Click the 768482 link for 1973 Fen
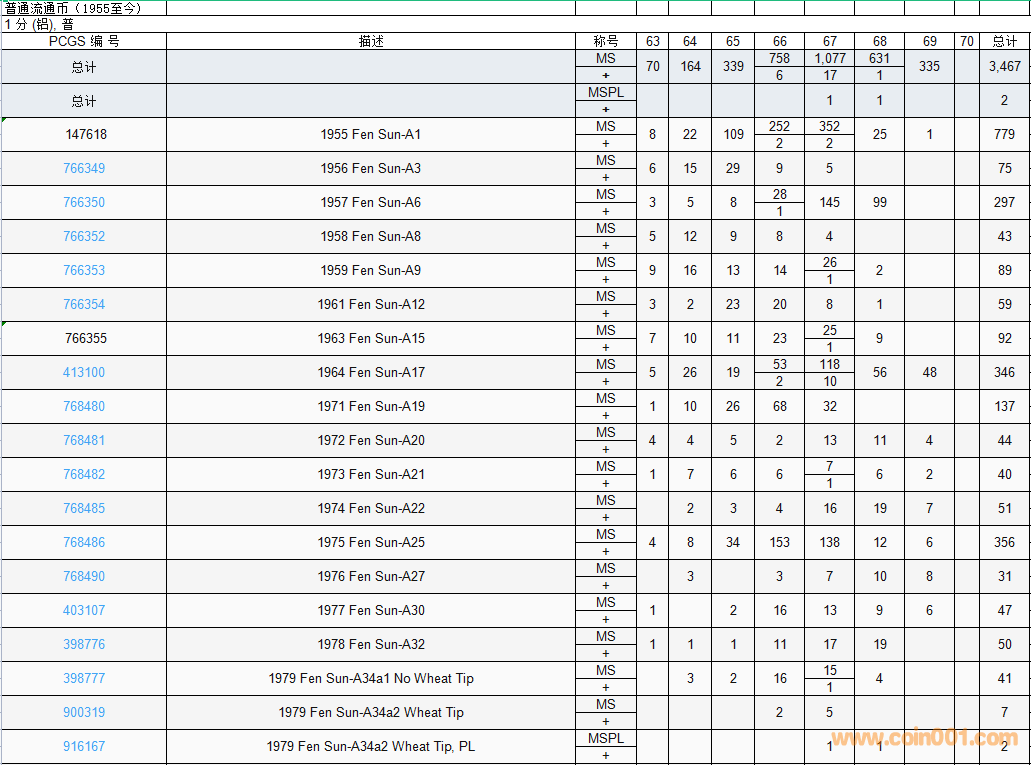Viewport: 1031px width, 765px height. point(84,474)
